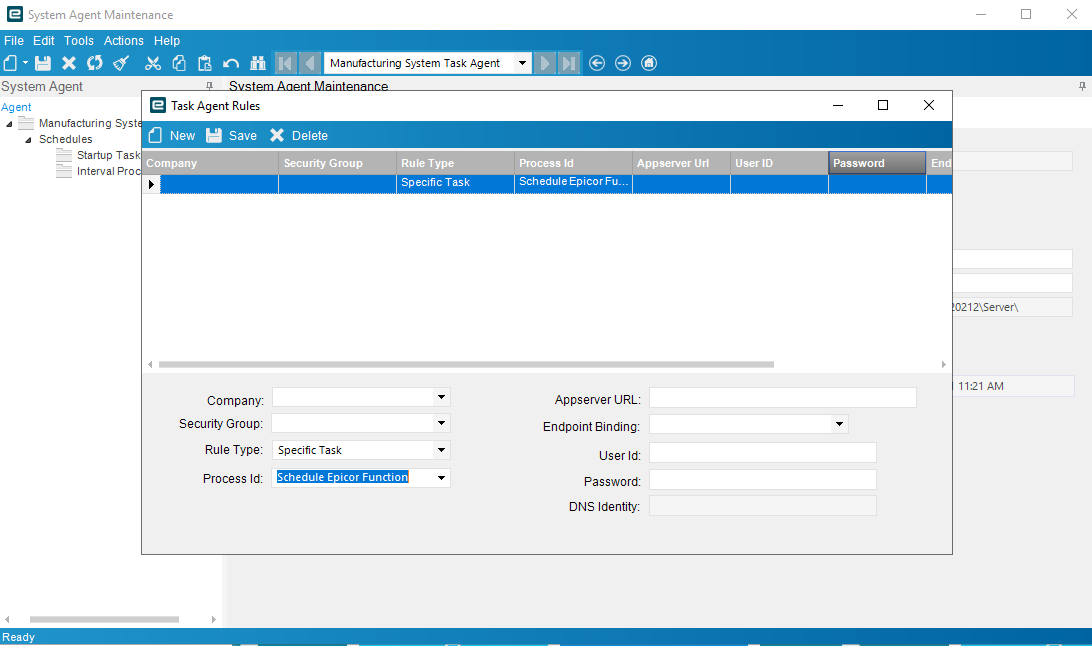Go to next record navigation icon
Screen dimensions: 1092x646
click(545, 63)
